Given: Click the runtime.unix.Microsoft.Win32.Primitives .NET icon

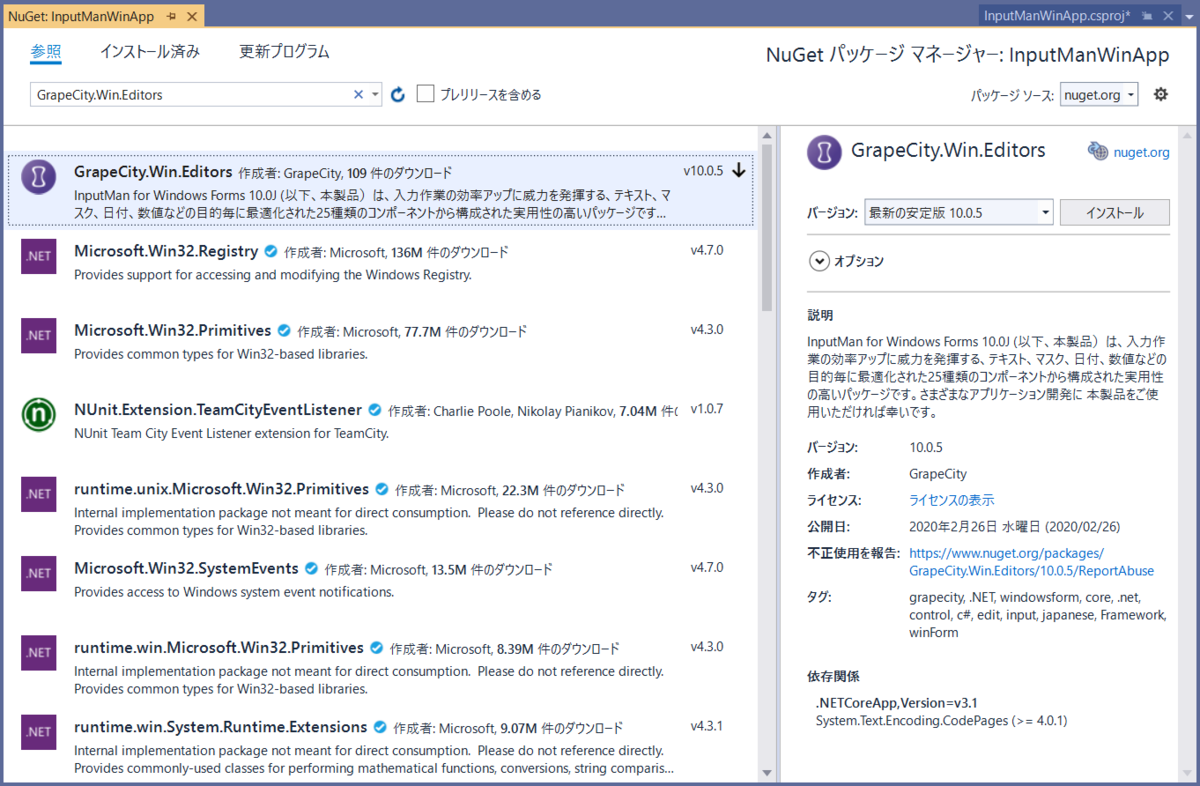Looking at the screenshot, I should (38, 494).
